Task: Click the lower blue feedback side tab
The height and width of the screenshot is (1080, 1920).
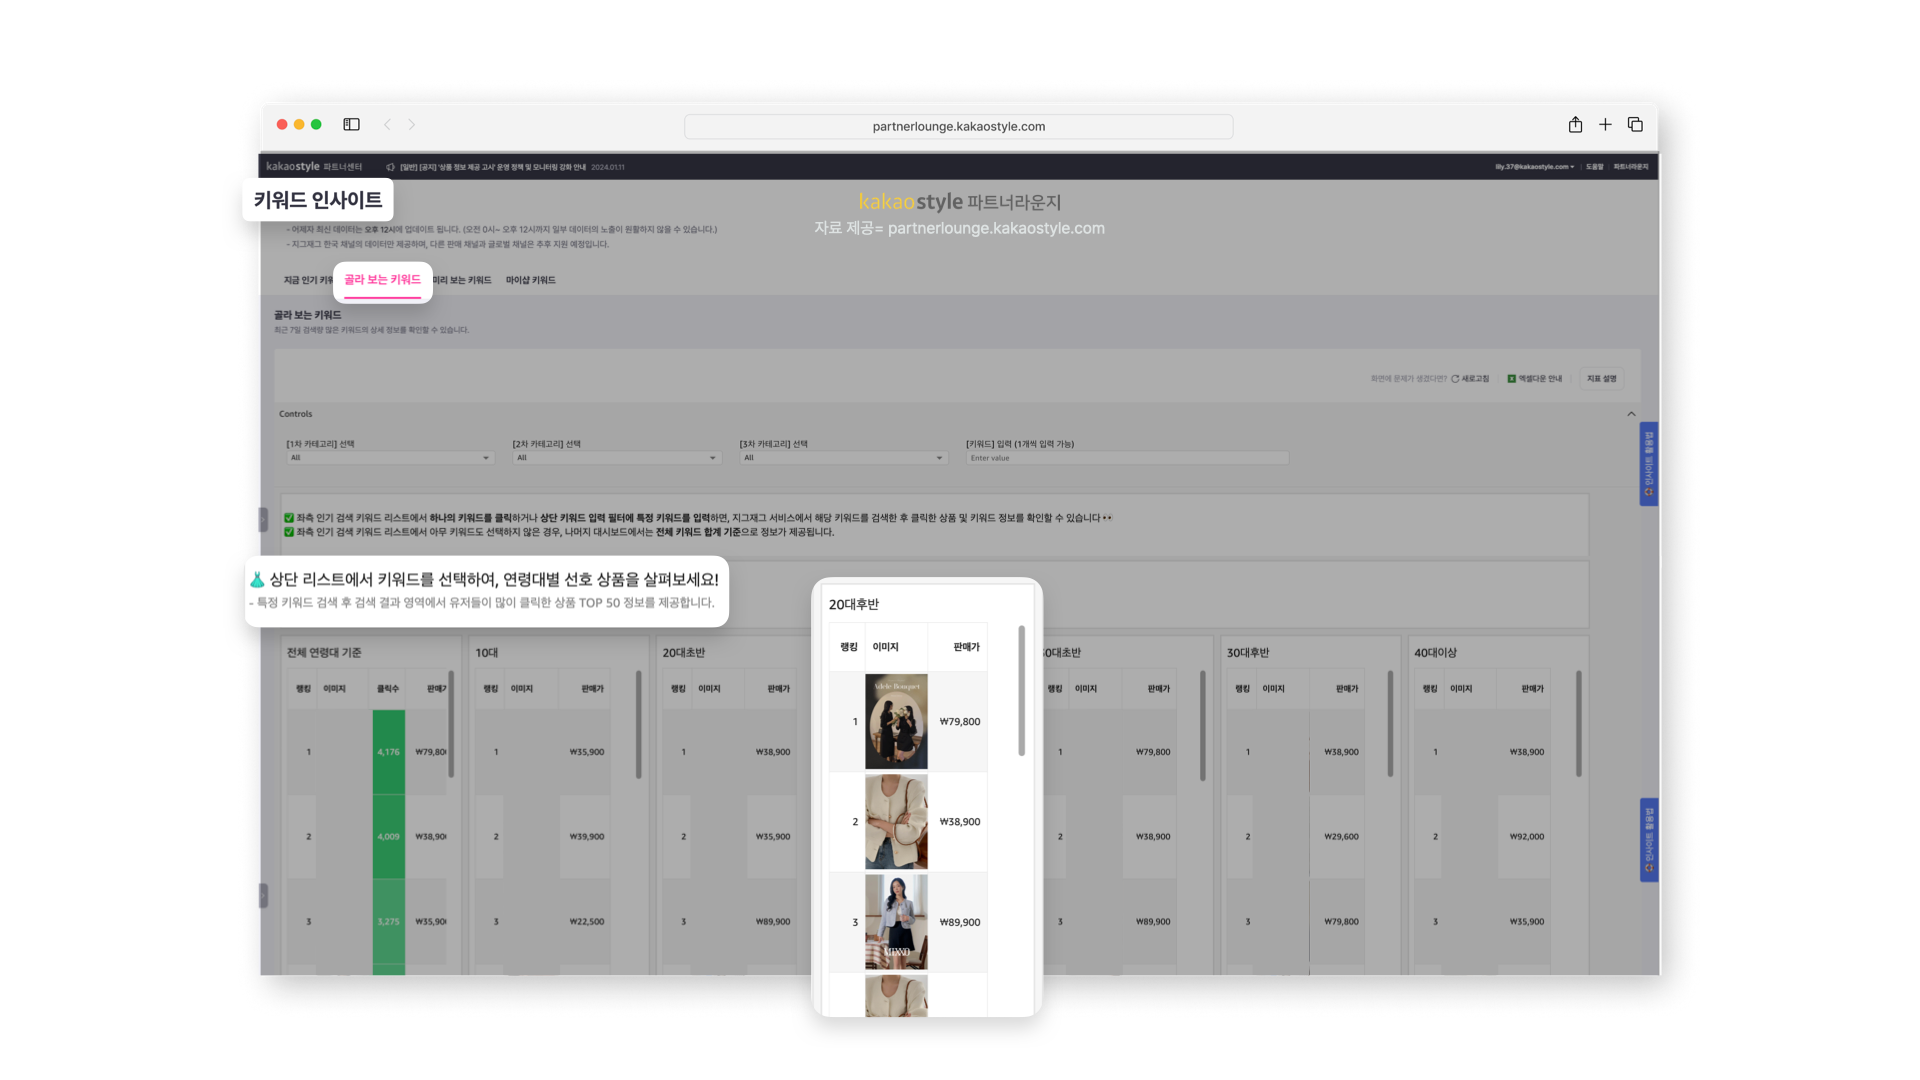Action: point(1648,840)
